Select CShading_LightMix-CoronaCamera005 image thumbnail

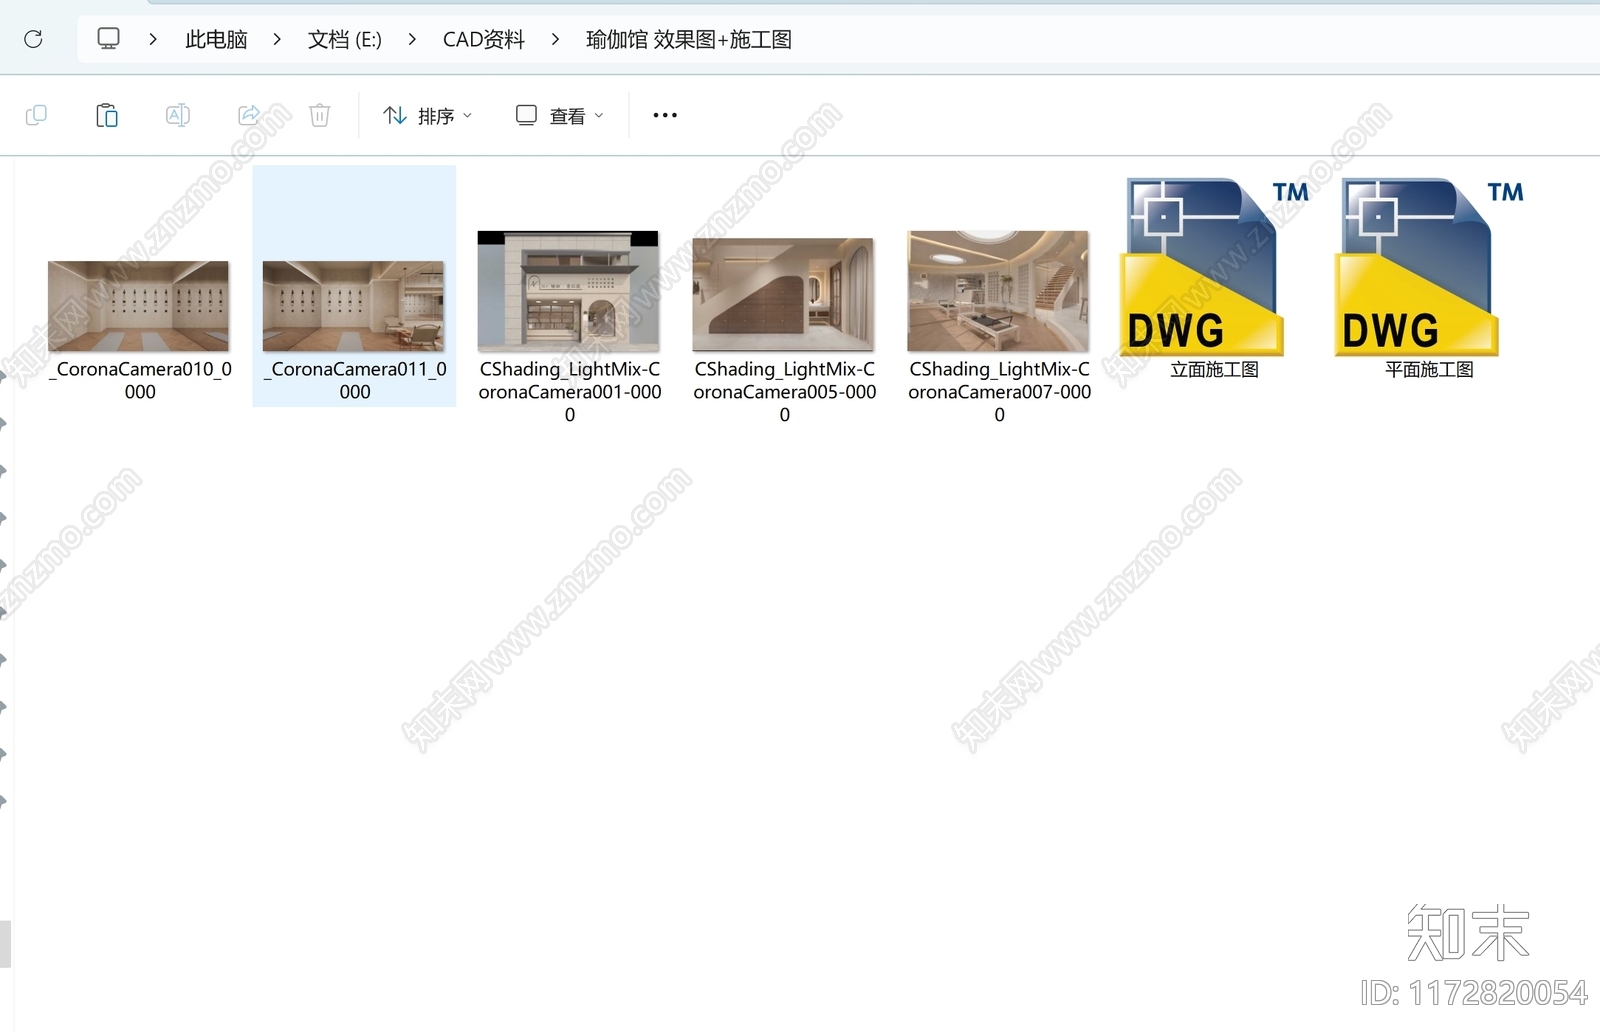(x=783, y=294)
